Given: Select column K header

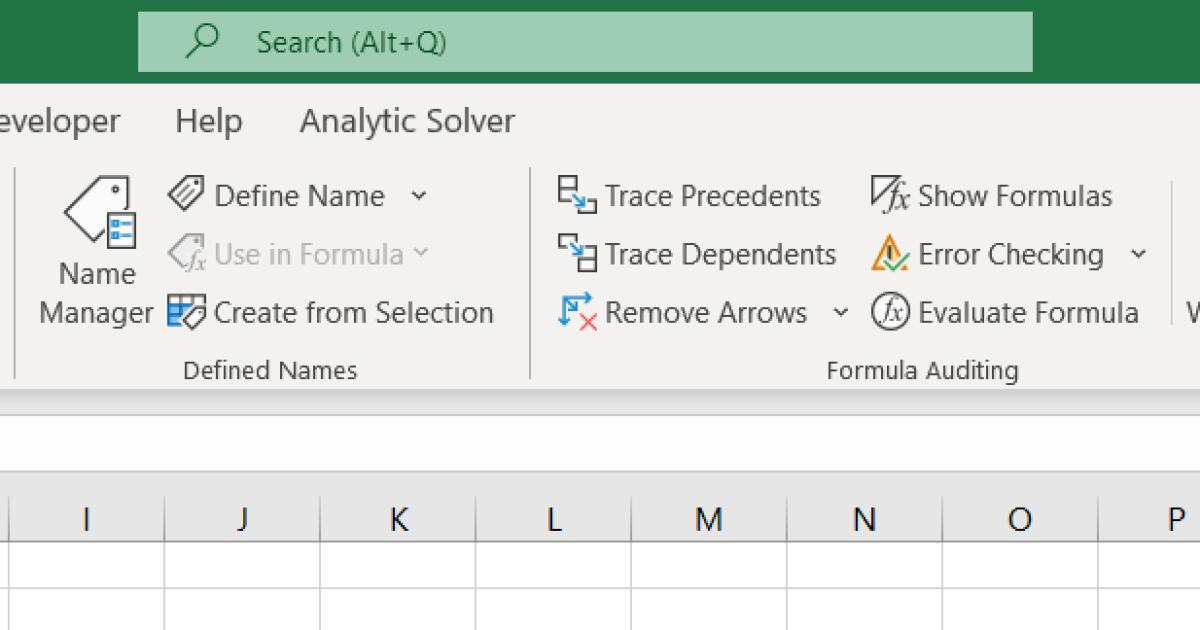Looking at the screenshot, I should point(398,519).
